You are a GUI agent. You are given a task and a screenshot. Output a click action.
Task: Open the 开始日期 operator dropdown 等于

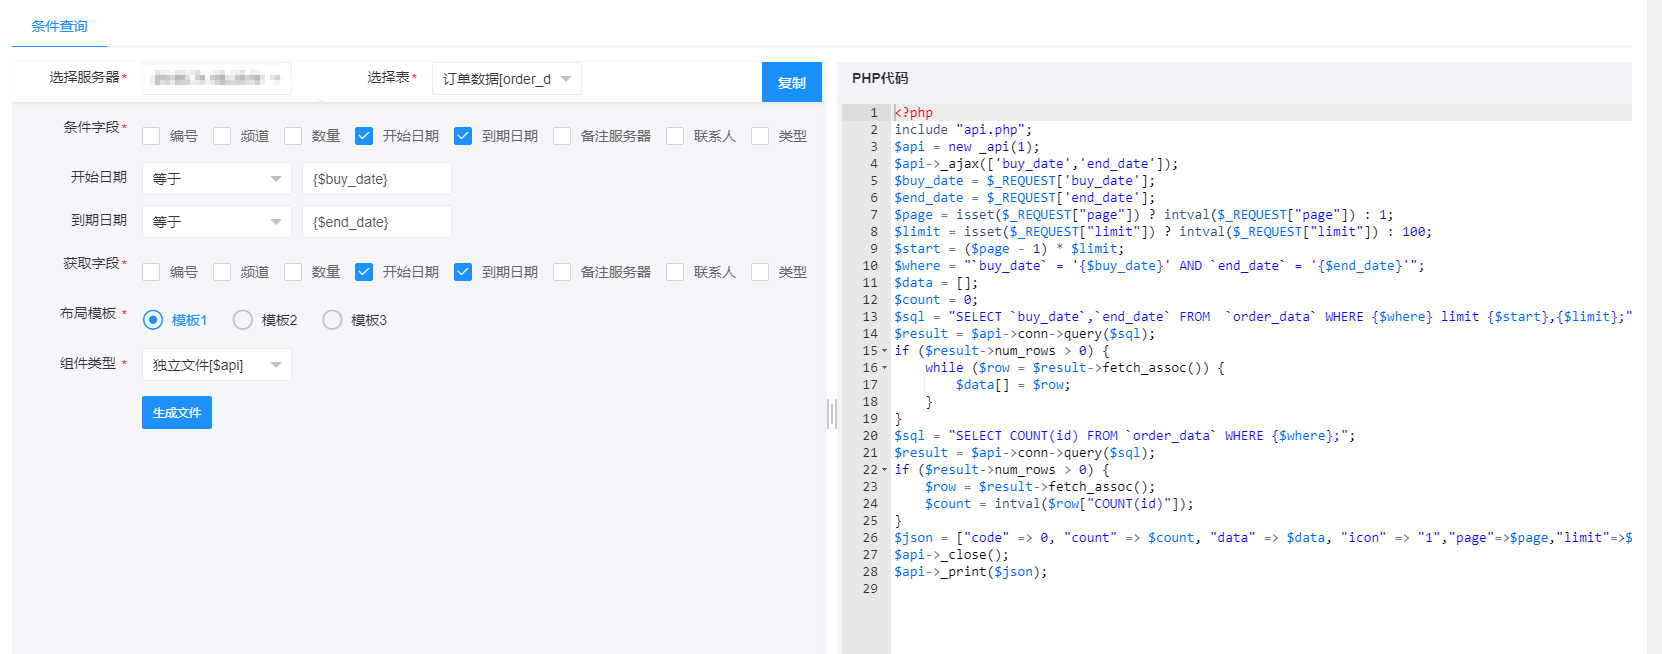[217, 179]
